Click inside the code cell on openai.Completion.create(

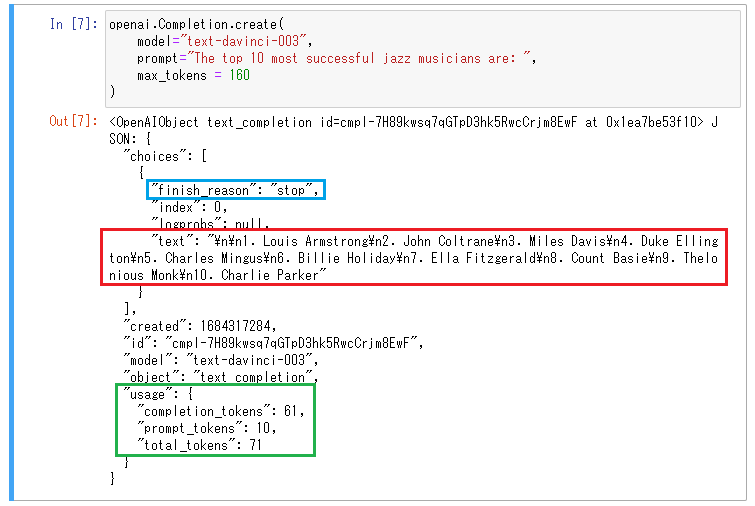(x=196, y=25)
